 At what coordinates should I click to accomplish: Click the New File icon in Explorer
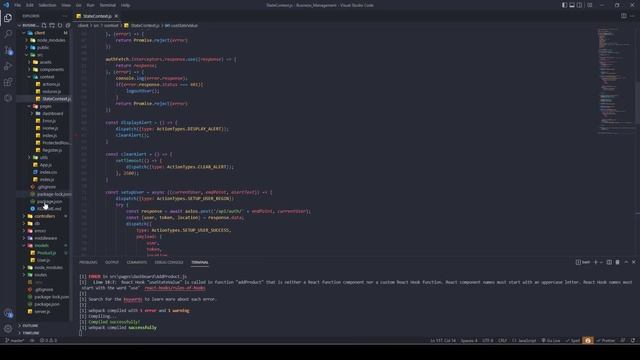(x=44, y=25)
